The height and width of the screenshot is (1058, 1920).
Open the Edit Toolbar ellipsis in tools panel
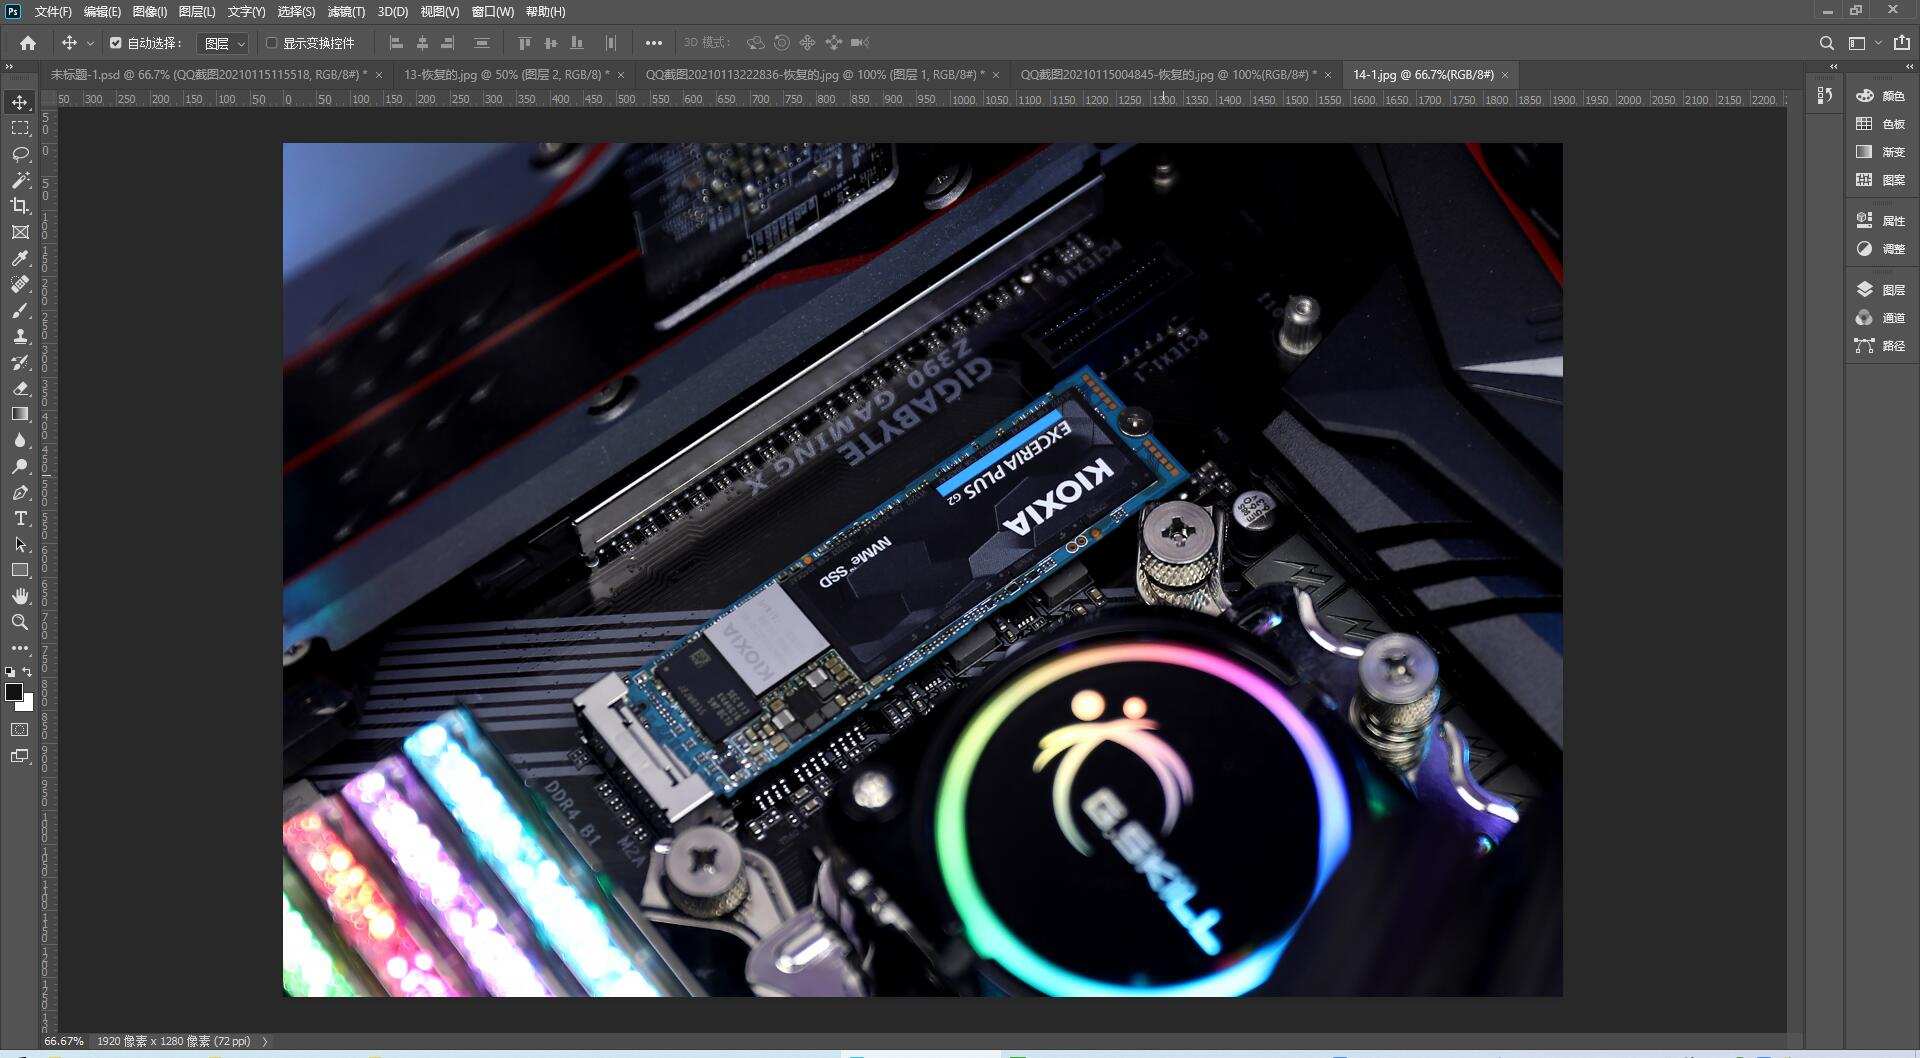pos(20,648)
